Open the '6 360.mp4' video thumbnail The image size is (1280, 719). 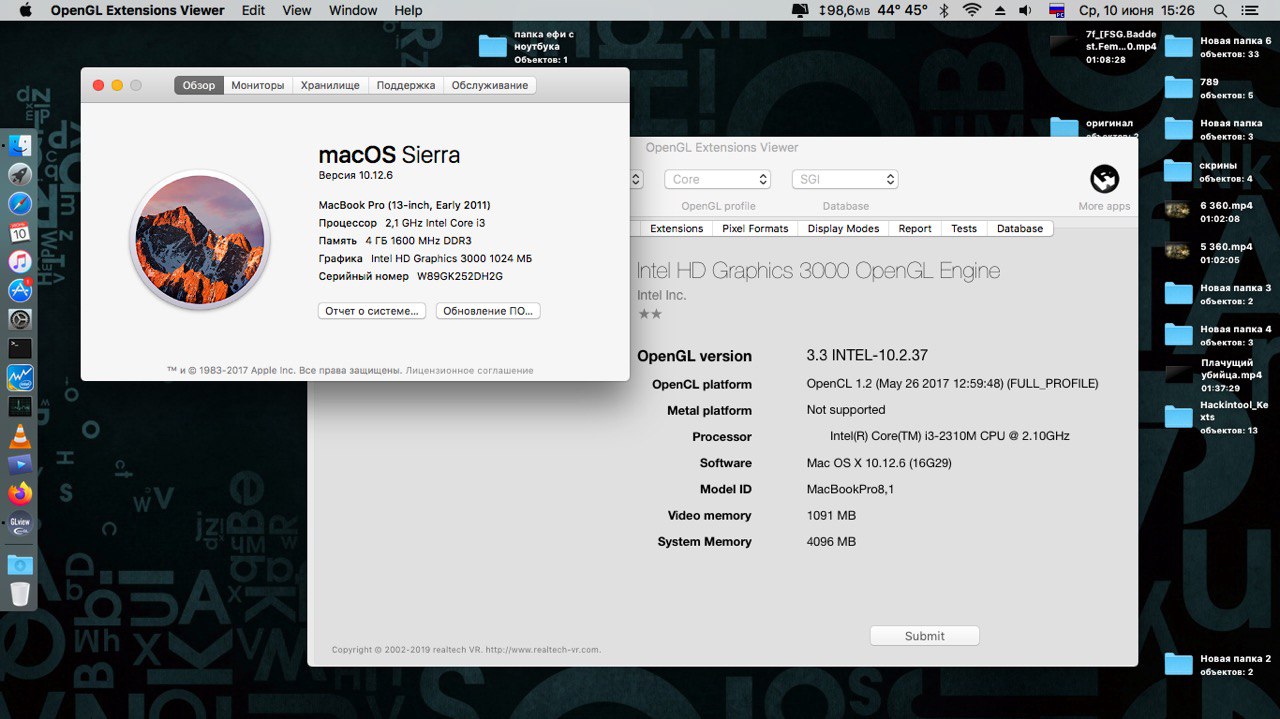click(1179, 211)
